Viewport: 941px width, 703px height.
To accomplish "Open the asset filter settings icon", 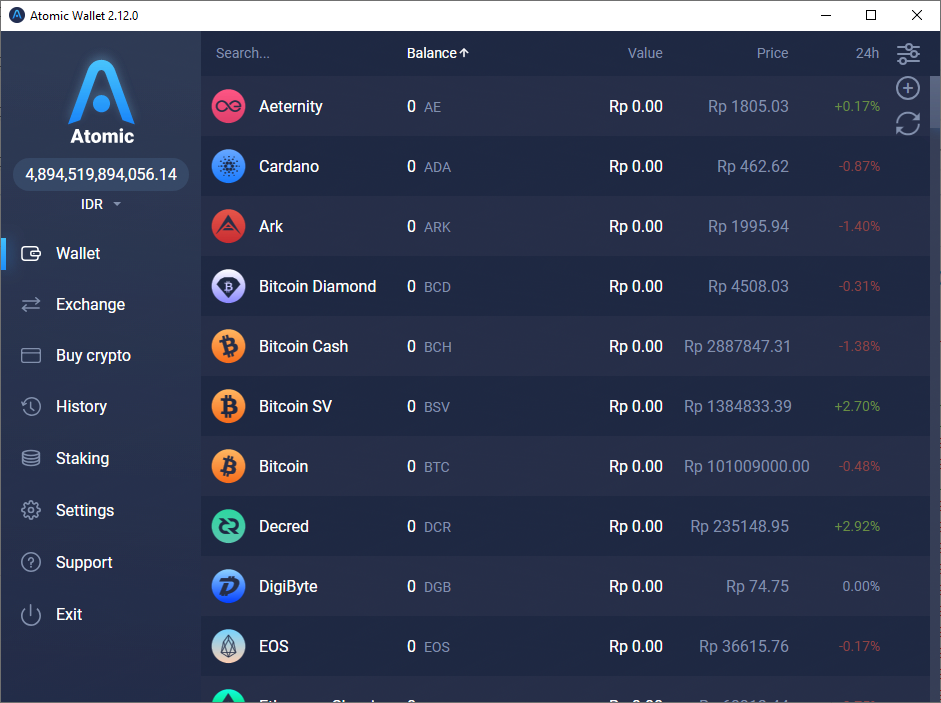I will click(x=908, y=53).
